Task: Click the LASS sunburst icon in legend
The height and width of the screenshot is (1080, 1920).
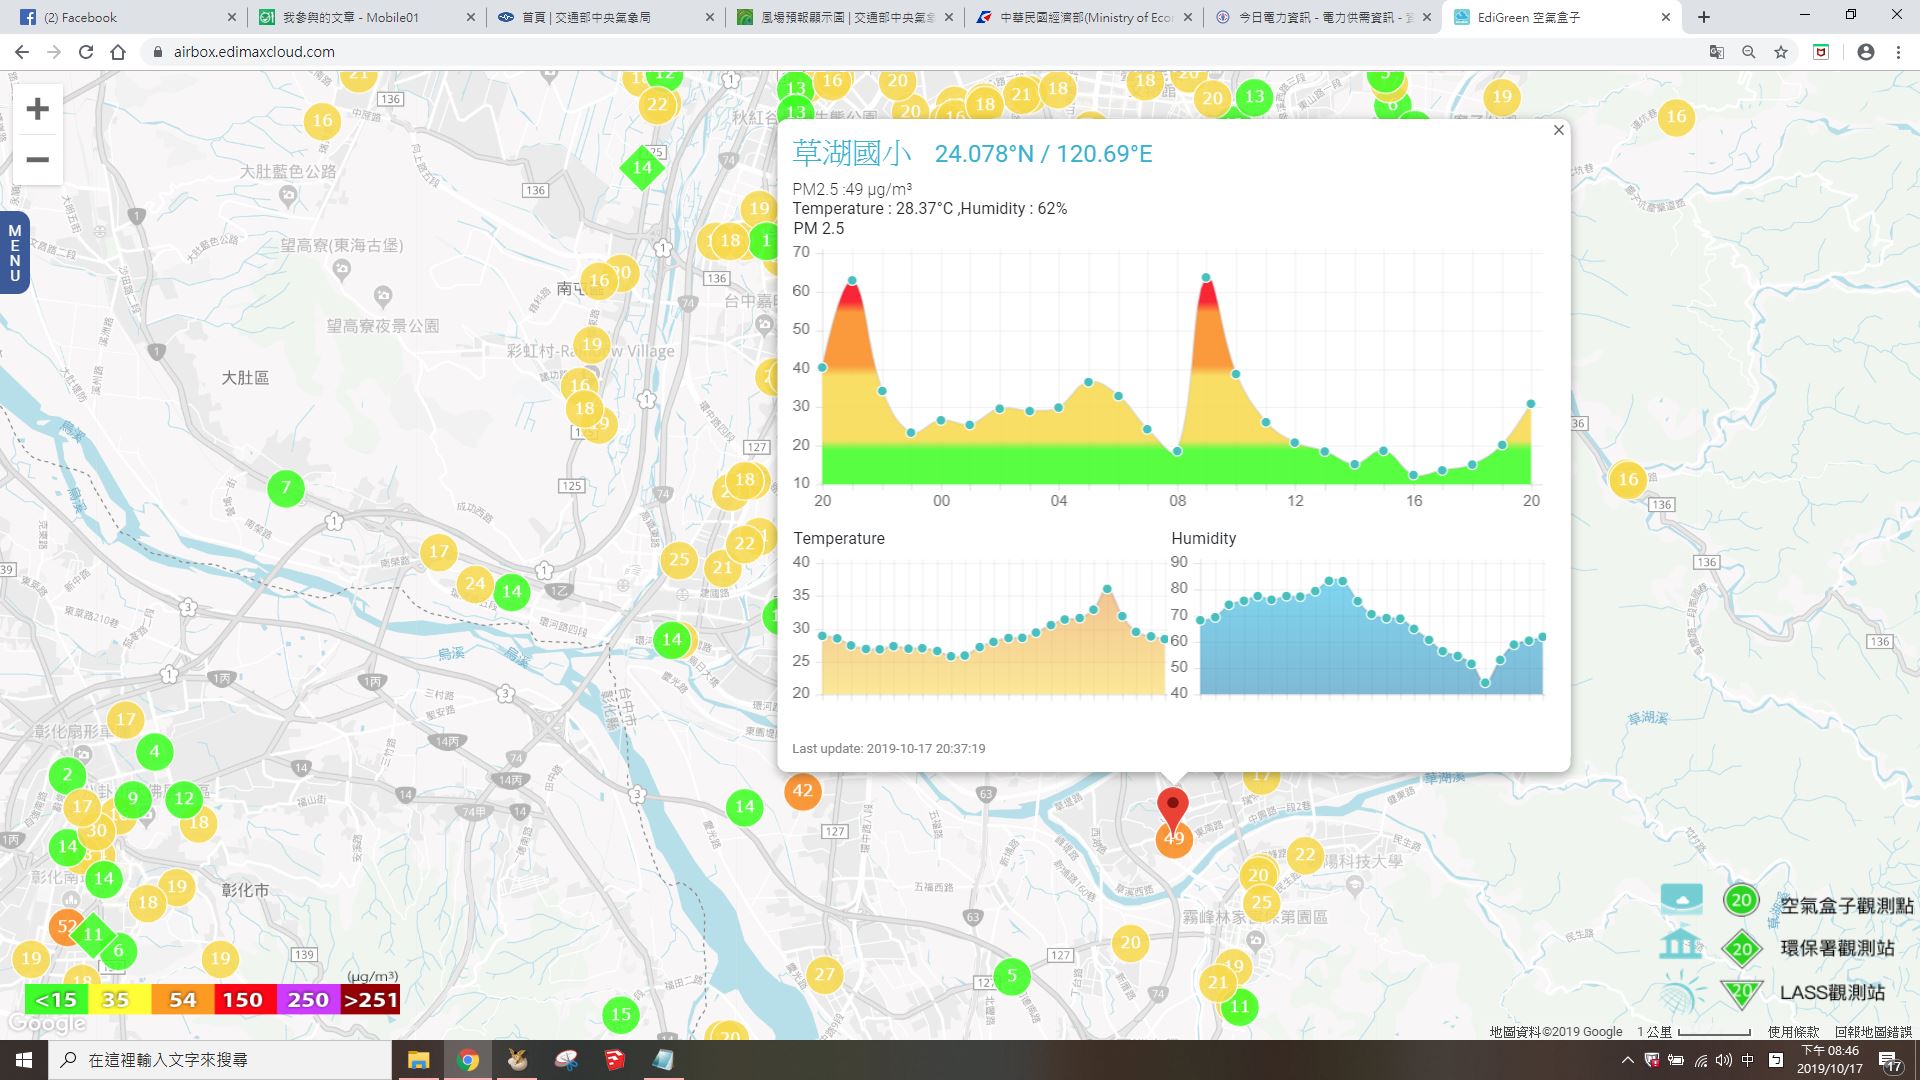Action: pyautogui.click(x=1681, y=992)
